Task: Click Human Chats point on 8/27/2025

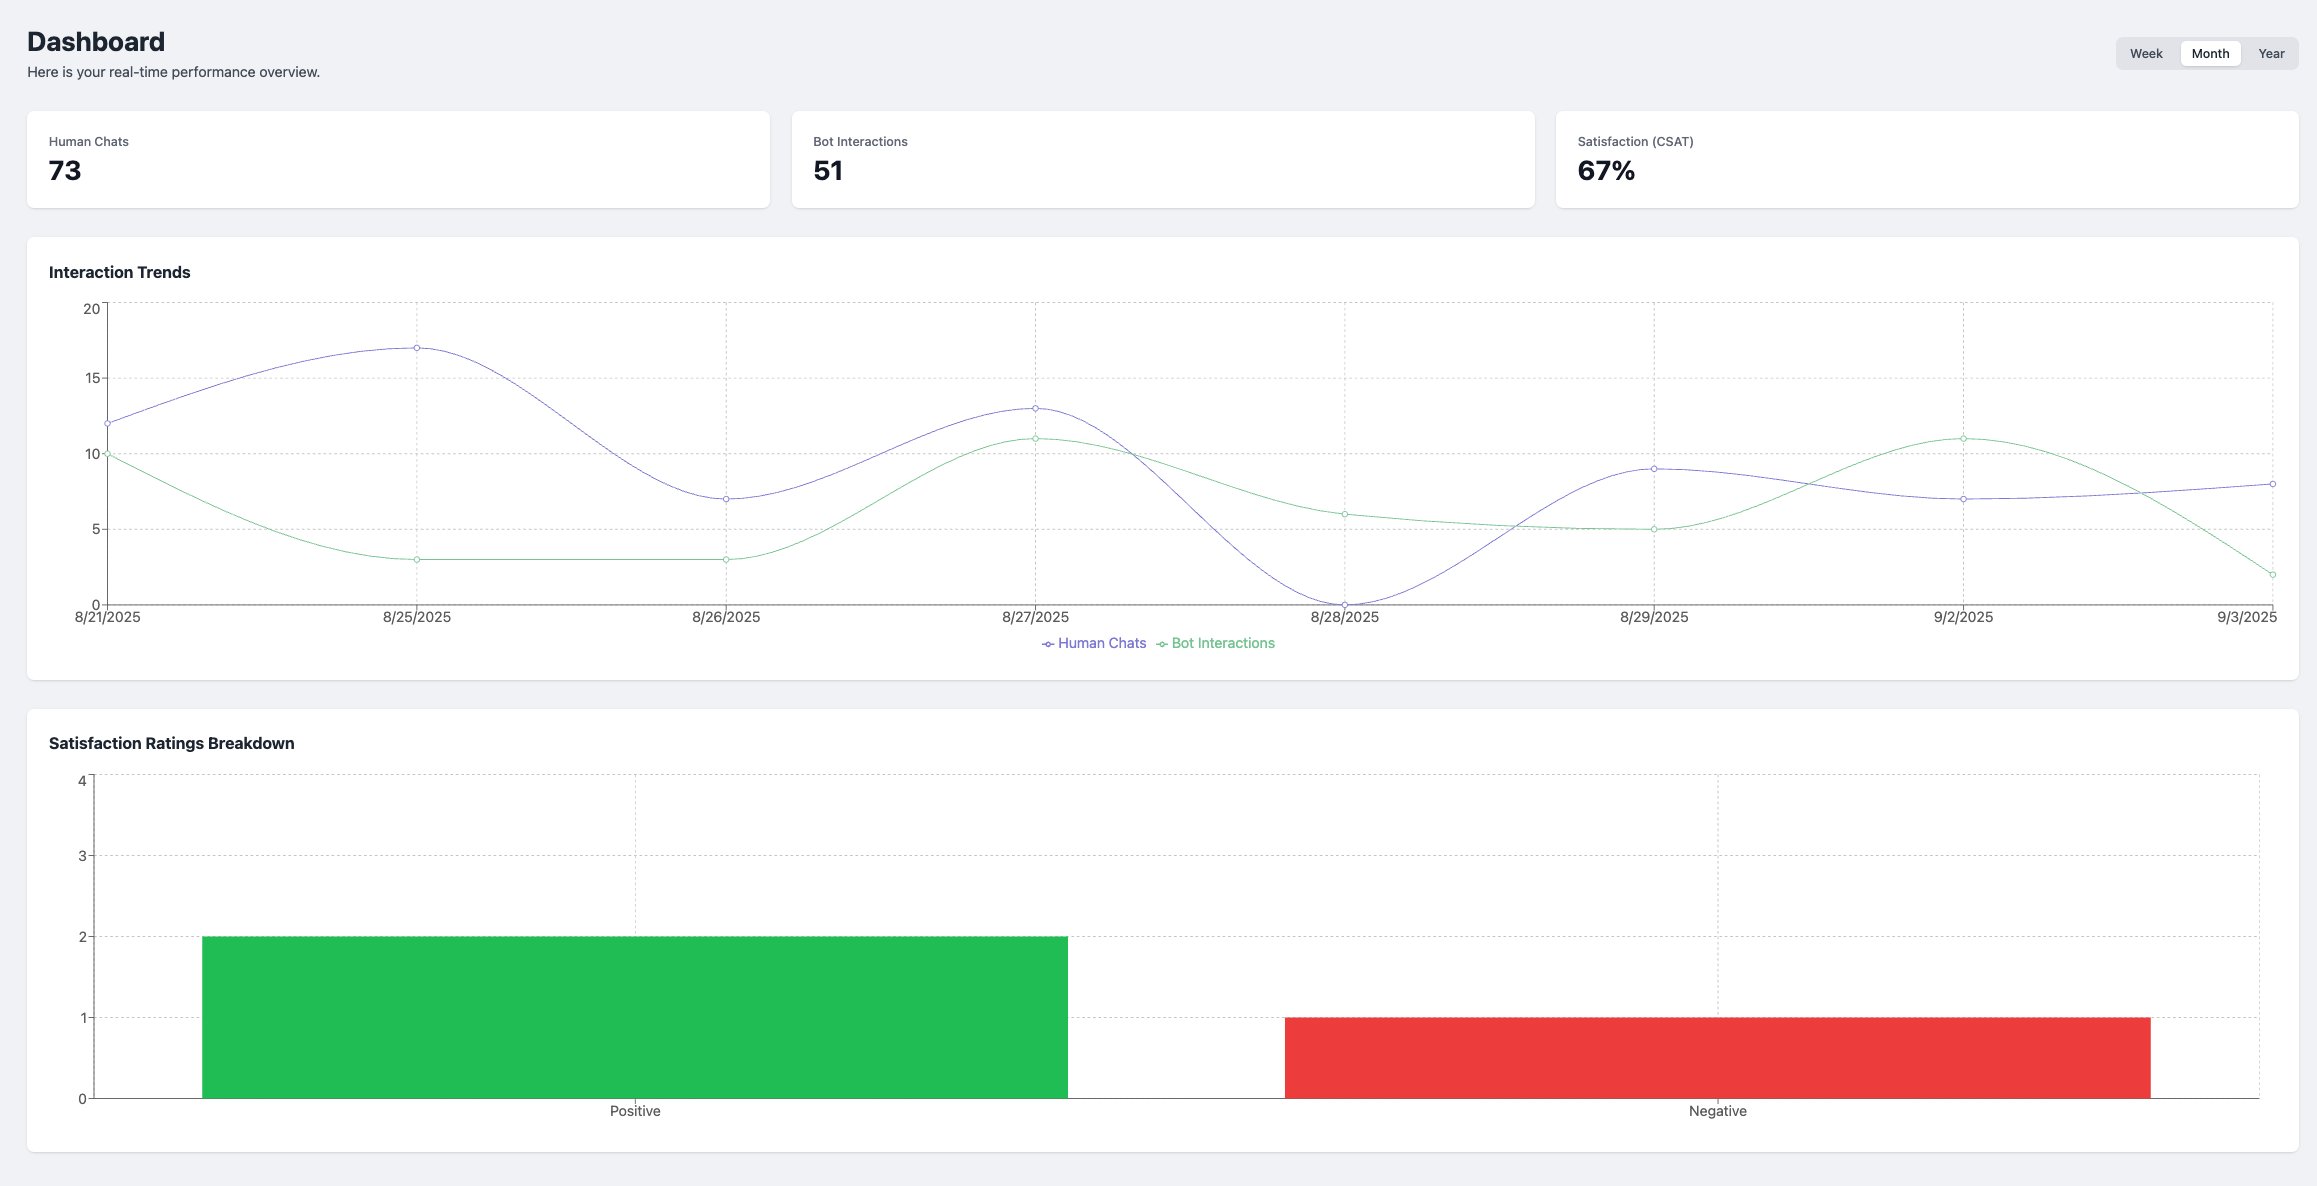Action: tap(1035, 408)
